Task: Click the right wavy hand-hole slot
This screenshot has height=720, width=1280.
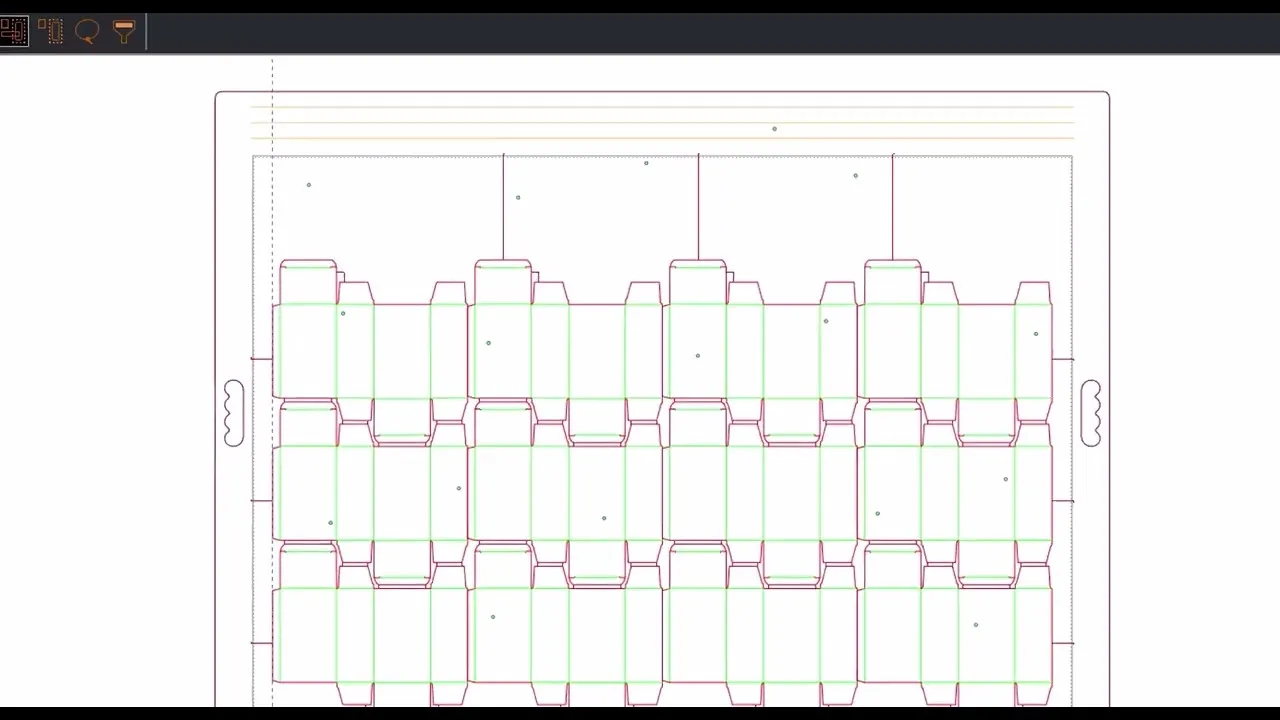Action: point(1091,413)
